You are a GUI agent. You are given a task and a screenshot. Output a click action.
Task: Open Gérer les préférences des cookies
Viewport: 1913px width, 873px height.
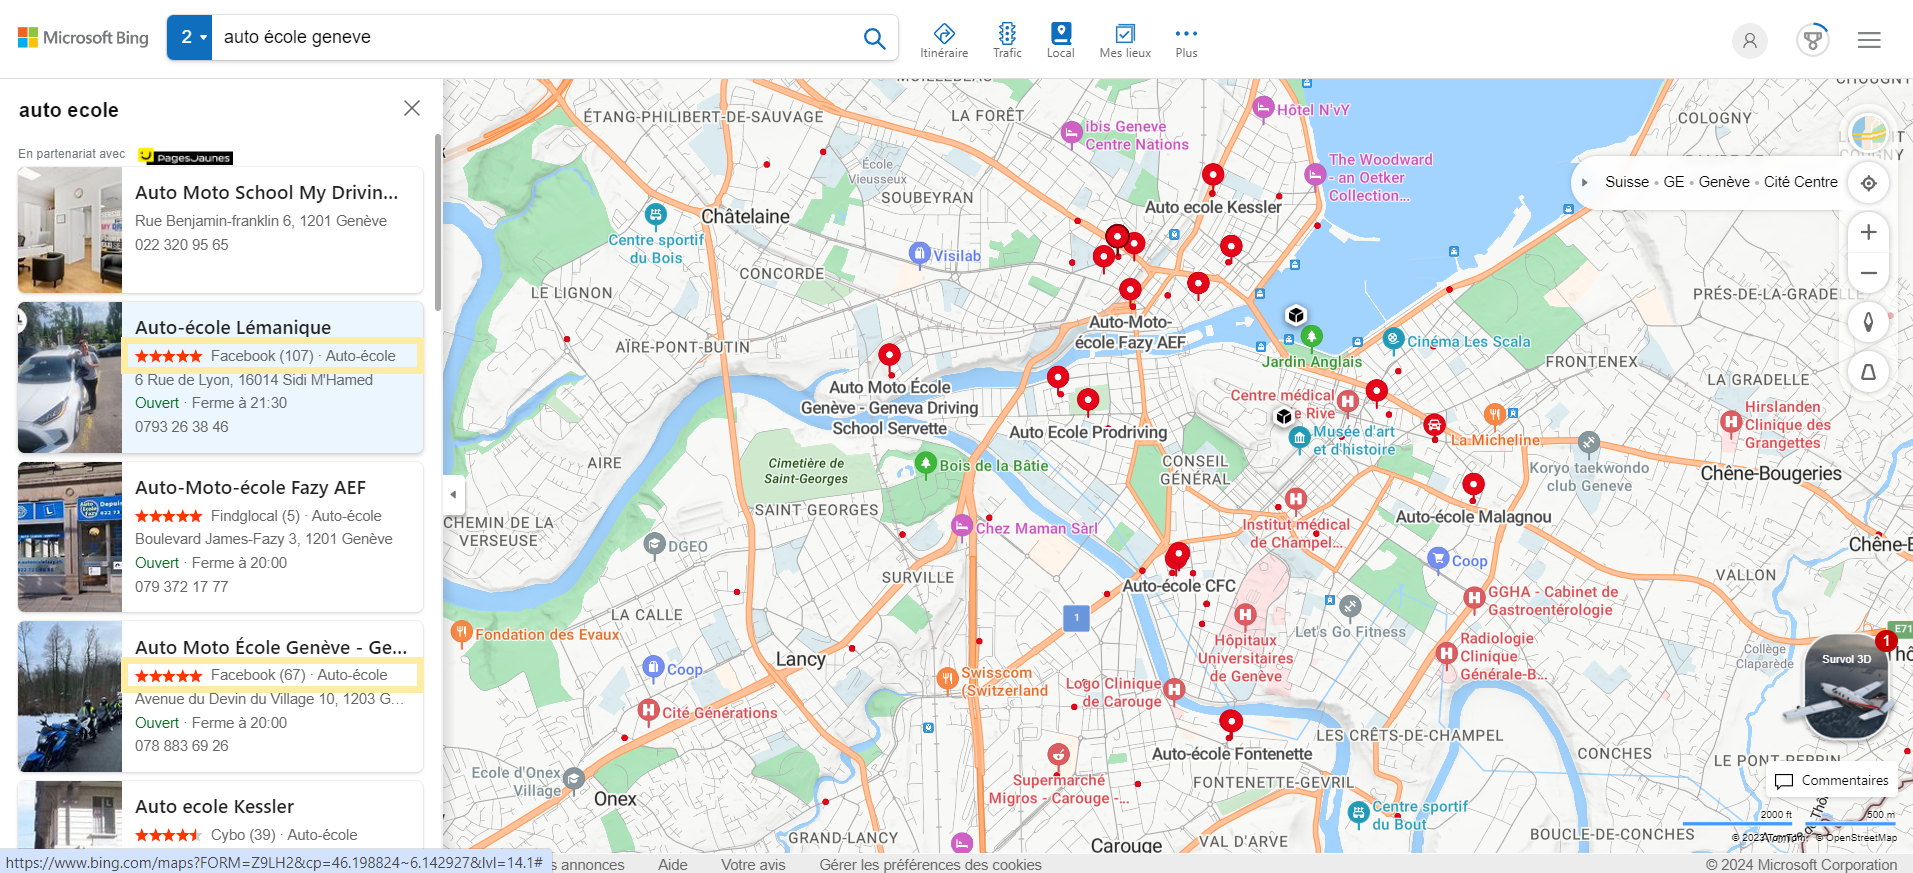point(930,864)
